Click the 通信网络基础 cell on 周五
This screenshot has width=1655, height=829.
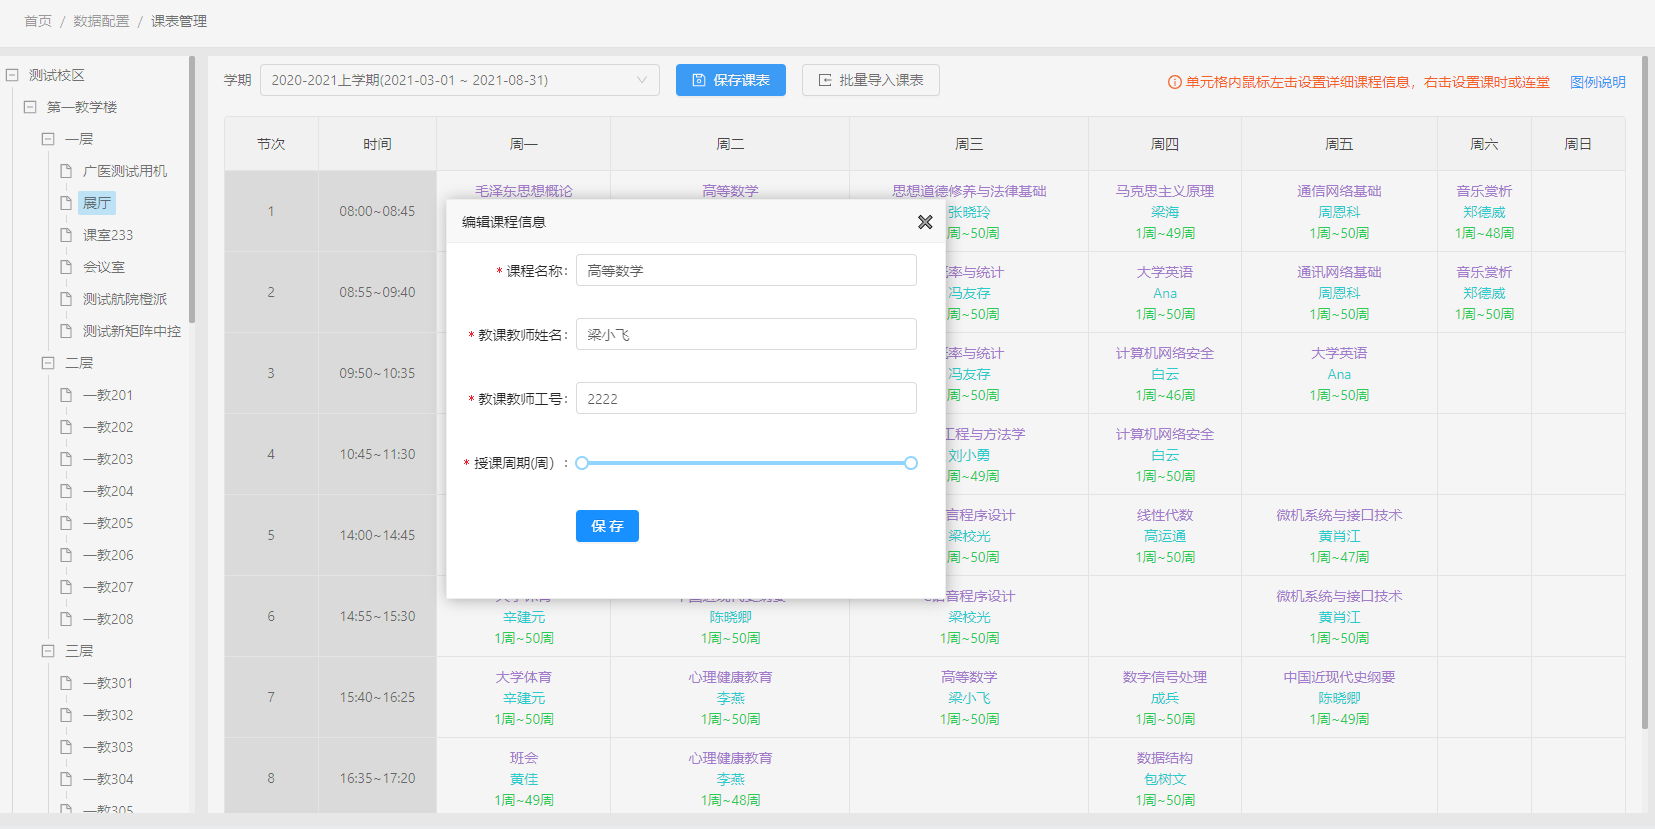(x=1339, y=211)
